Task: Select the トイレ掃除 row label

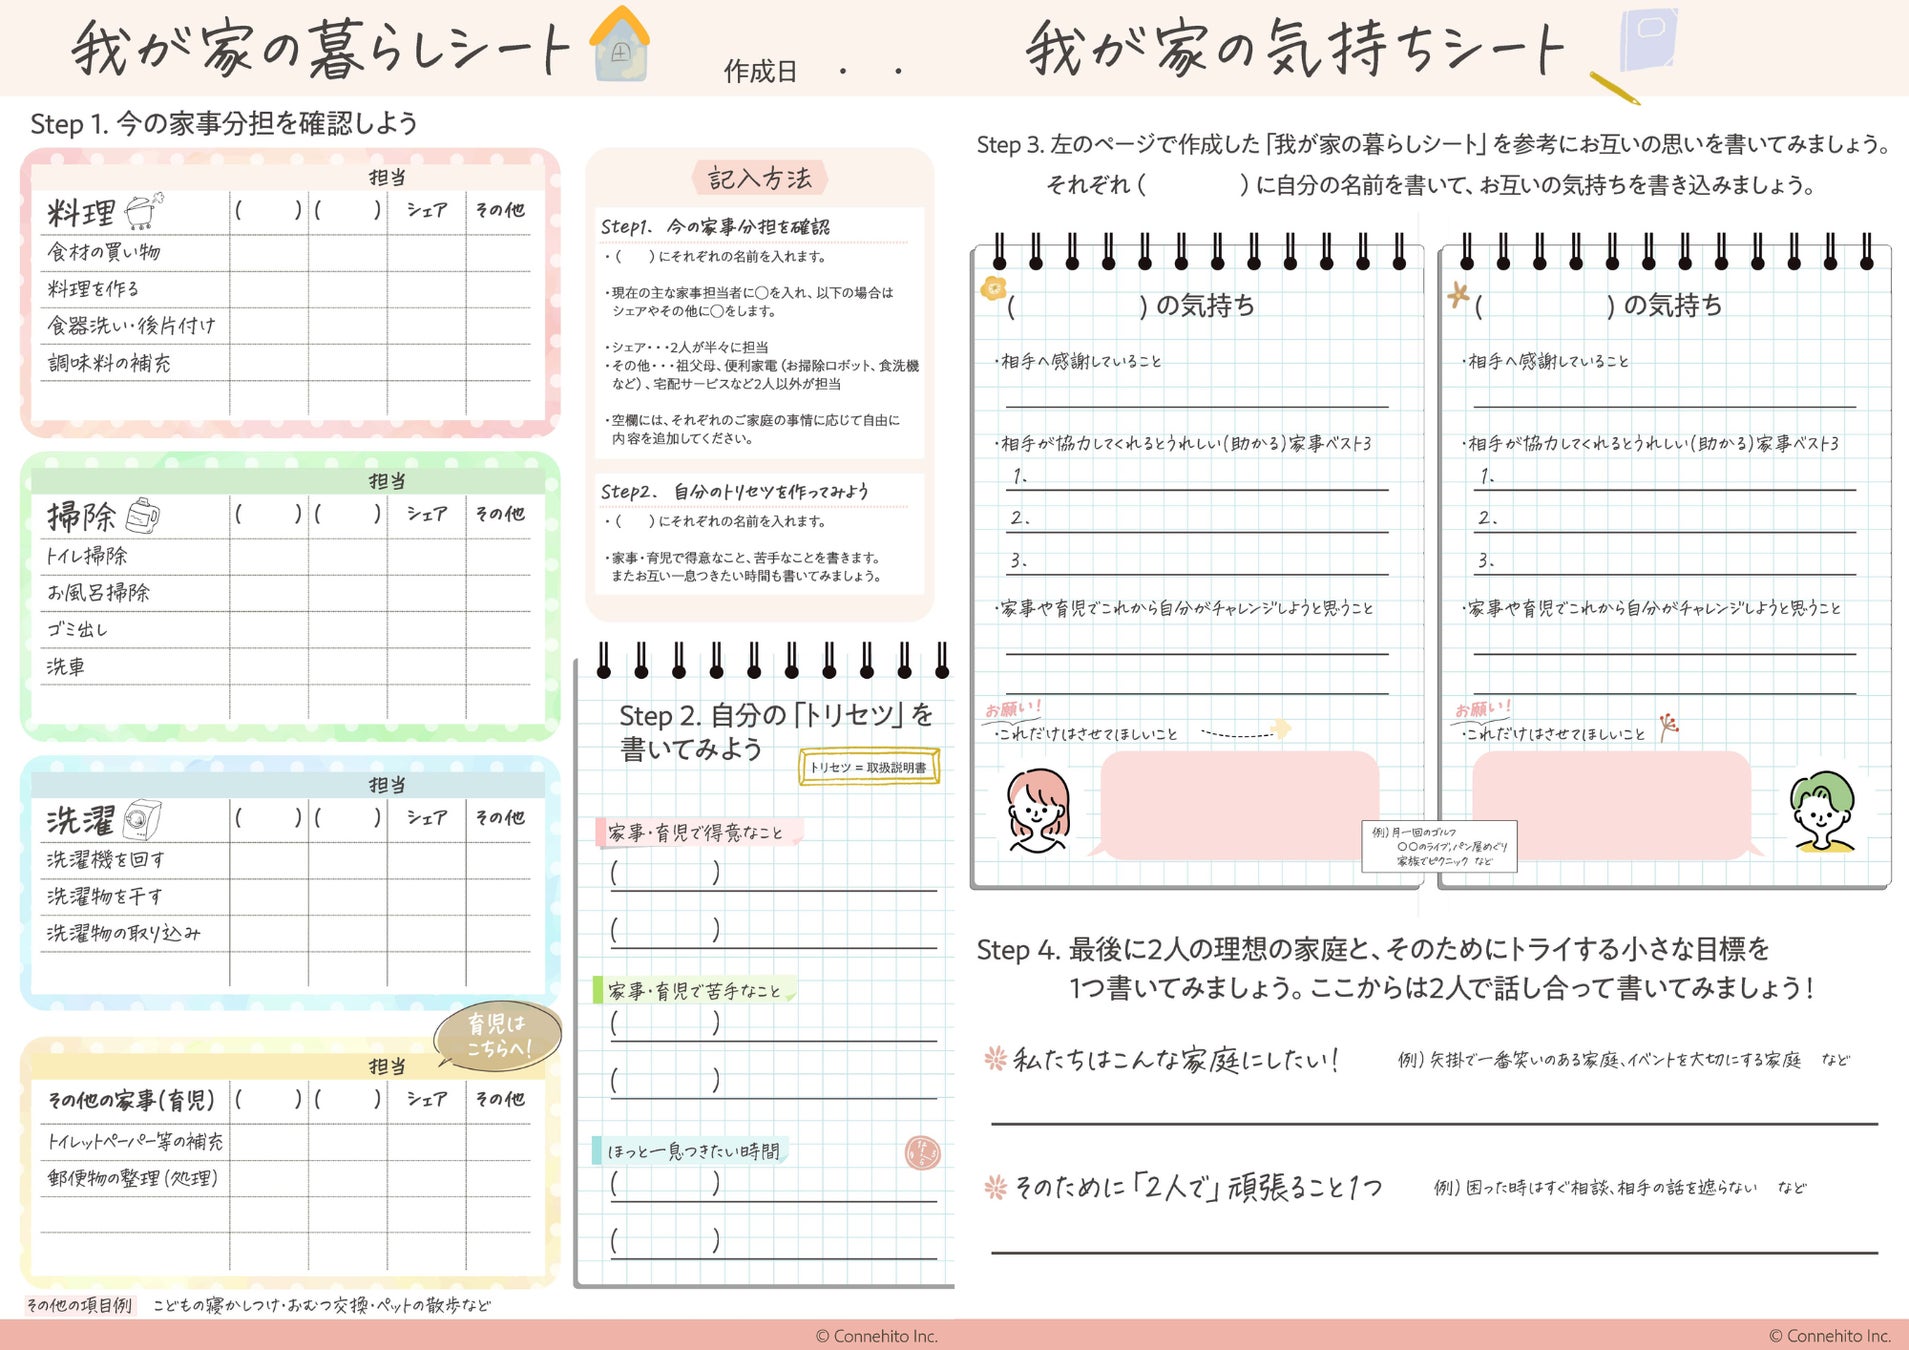Action: (x=87, y=556)
